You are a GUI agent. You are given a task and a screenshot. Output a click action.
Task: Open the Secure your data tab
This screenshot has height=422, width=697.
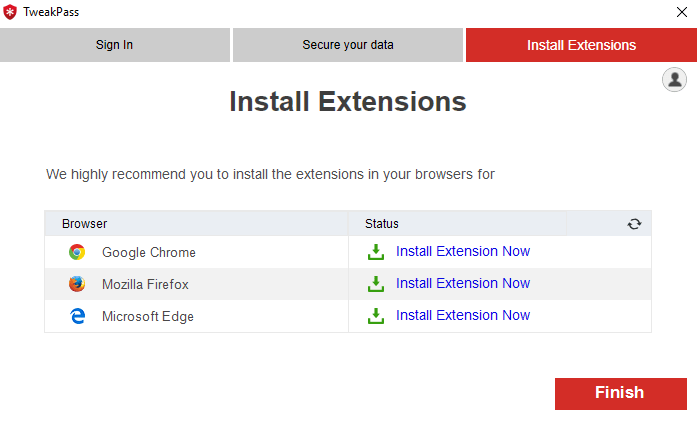pyautogui.click(x=348, y=45)
